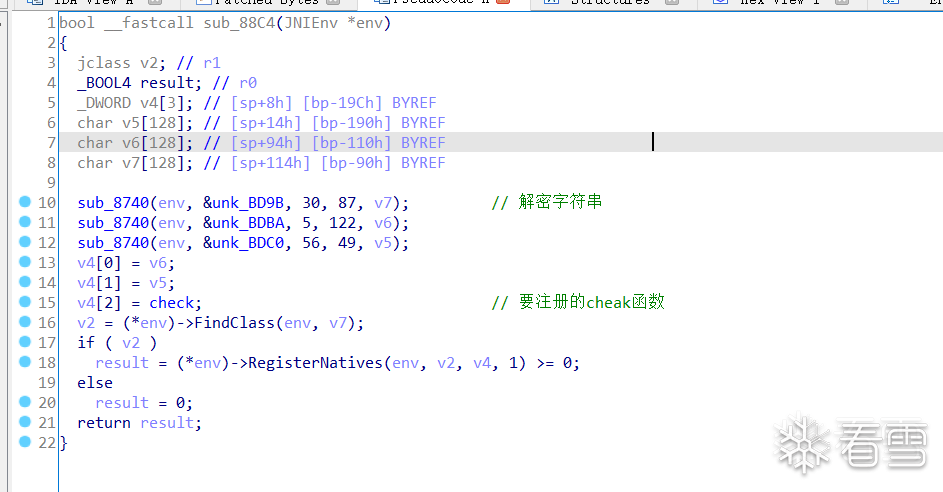Screen dimensions: 943x492
Task: Toggle breakpoint dot on line 18
Action: point(25,361)
